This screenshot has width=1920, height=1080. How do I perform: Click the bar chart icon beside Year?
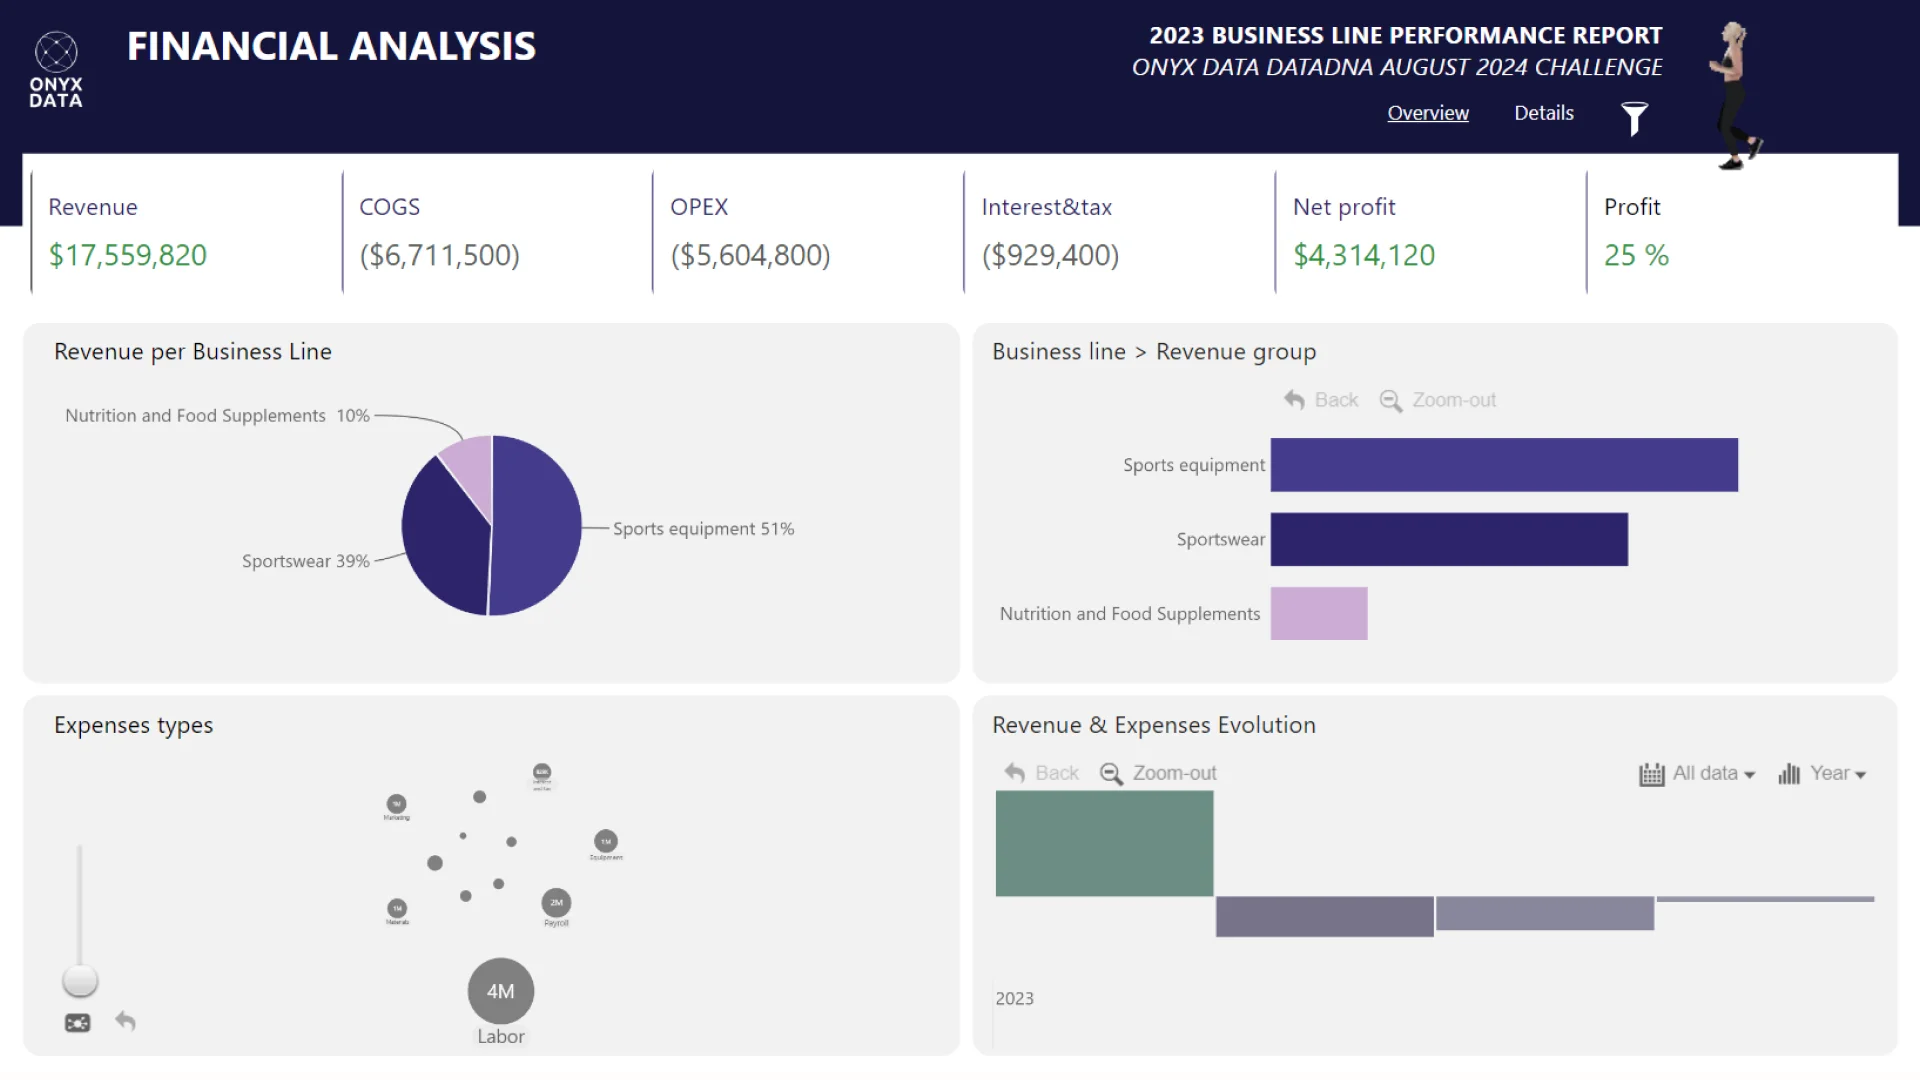click(x=1789, y=774)
